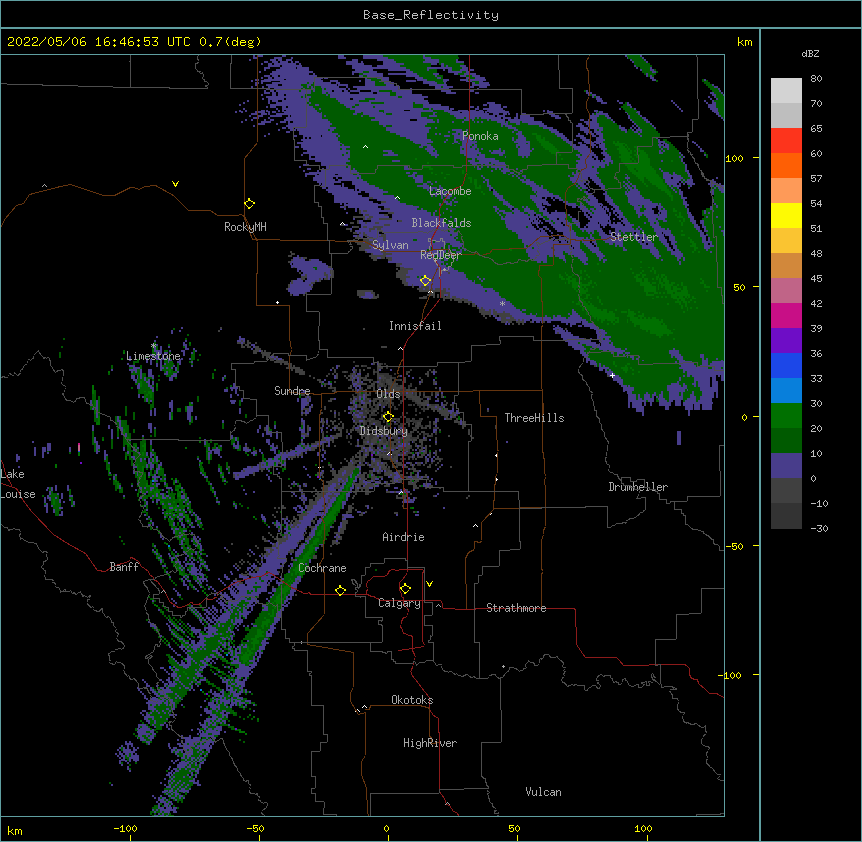Click the Cochrane city label

pos(322,568)
